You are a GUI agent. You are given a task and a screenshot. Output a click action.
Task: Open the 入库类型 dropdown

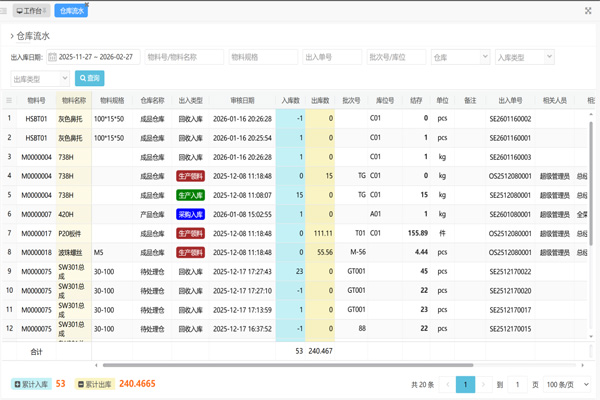click(525, 57)
